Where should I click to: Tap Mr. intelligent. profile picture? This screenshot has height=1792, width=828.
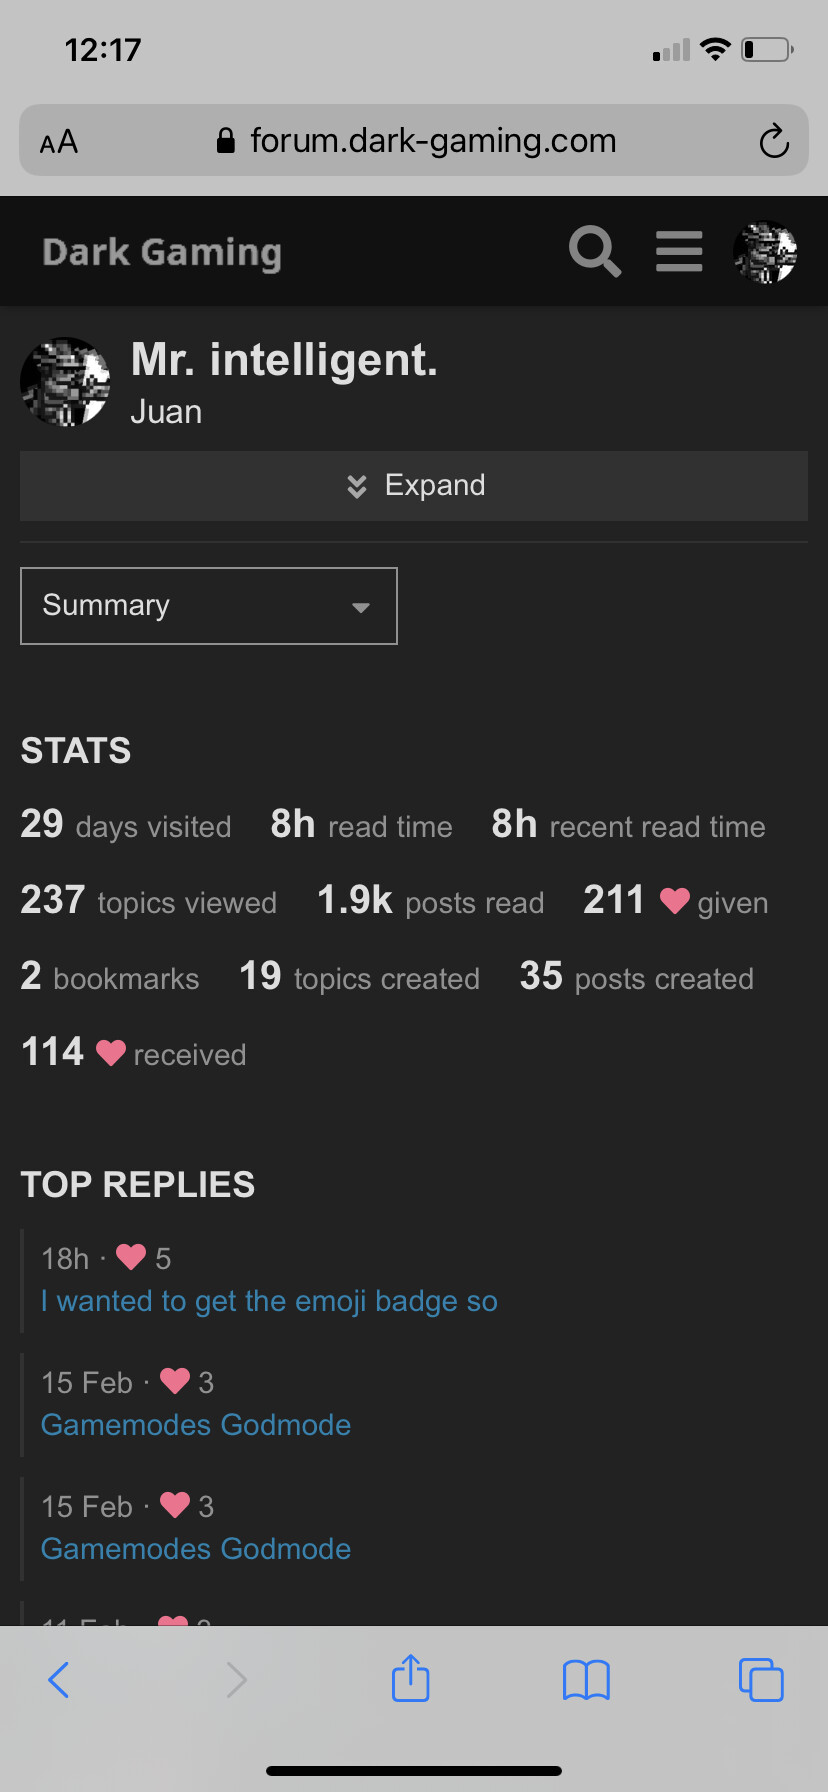click(x=66, y=382)
